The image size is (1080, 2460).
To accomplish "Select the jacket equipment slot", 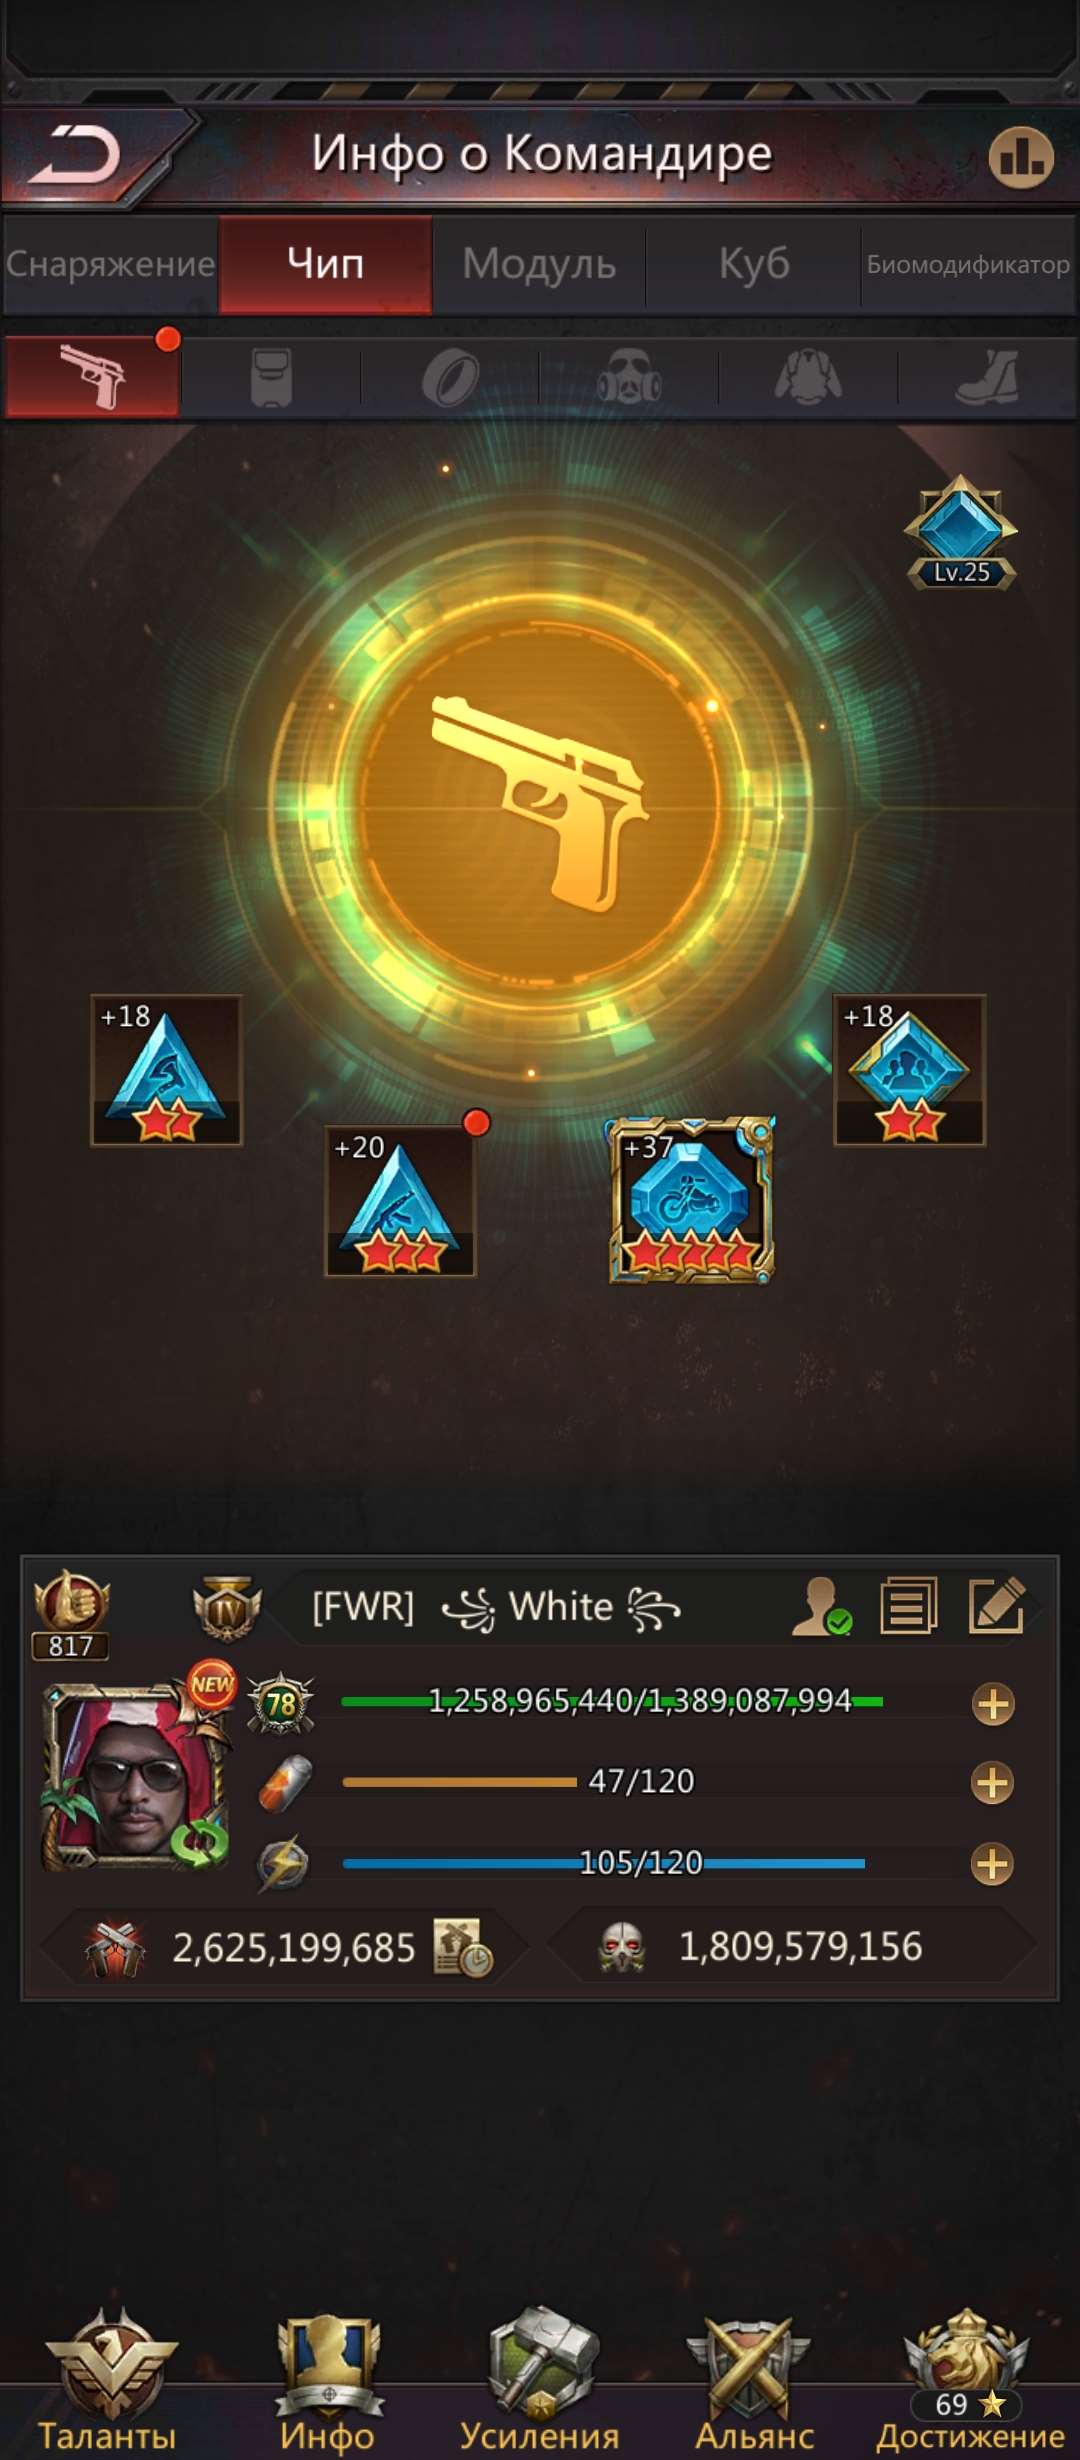I will (808, 378).
